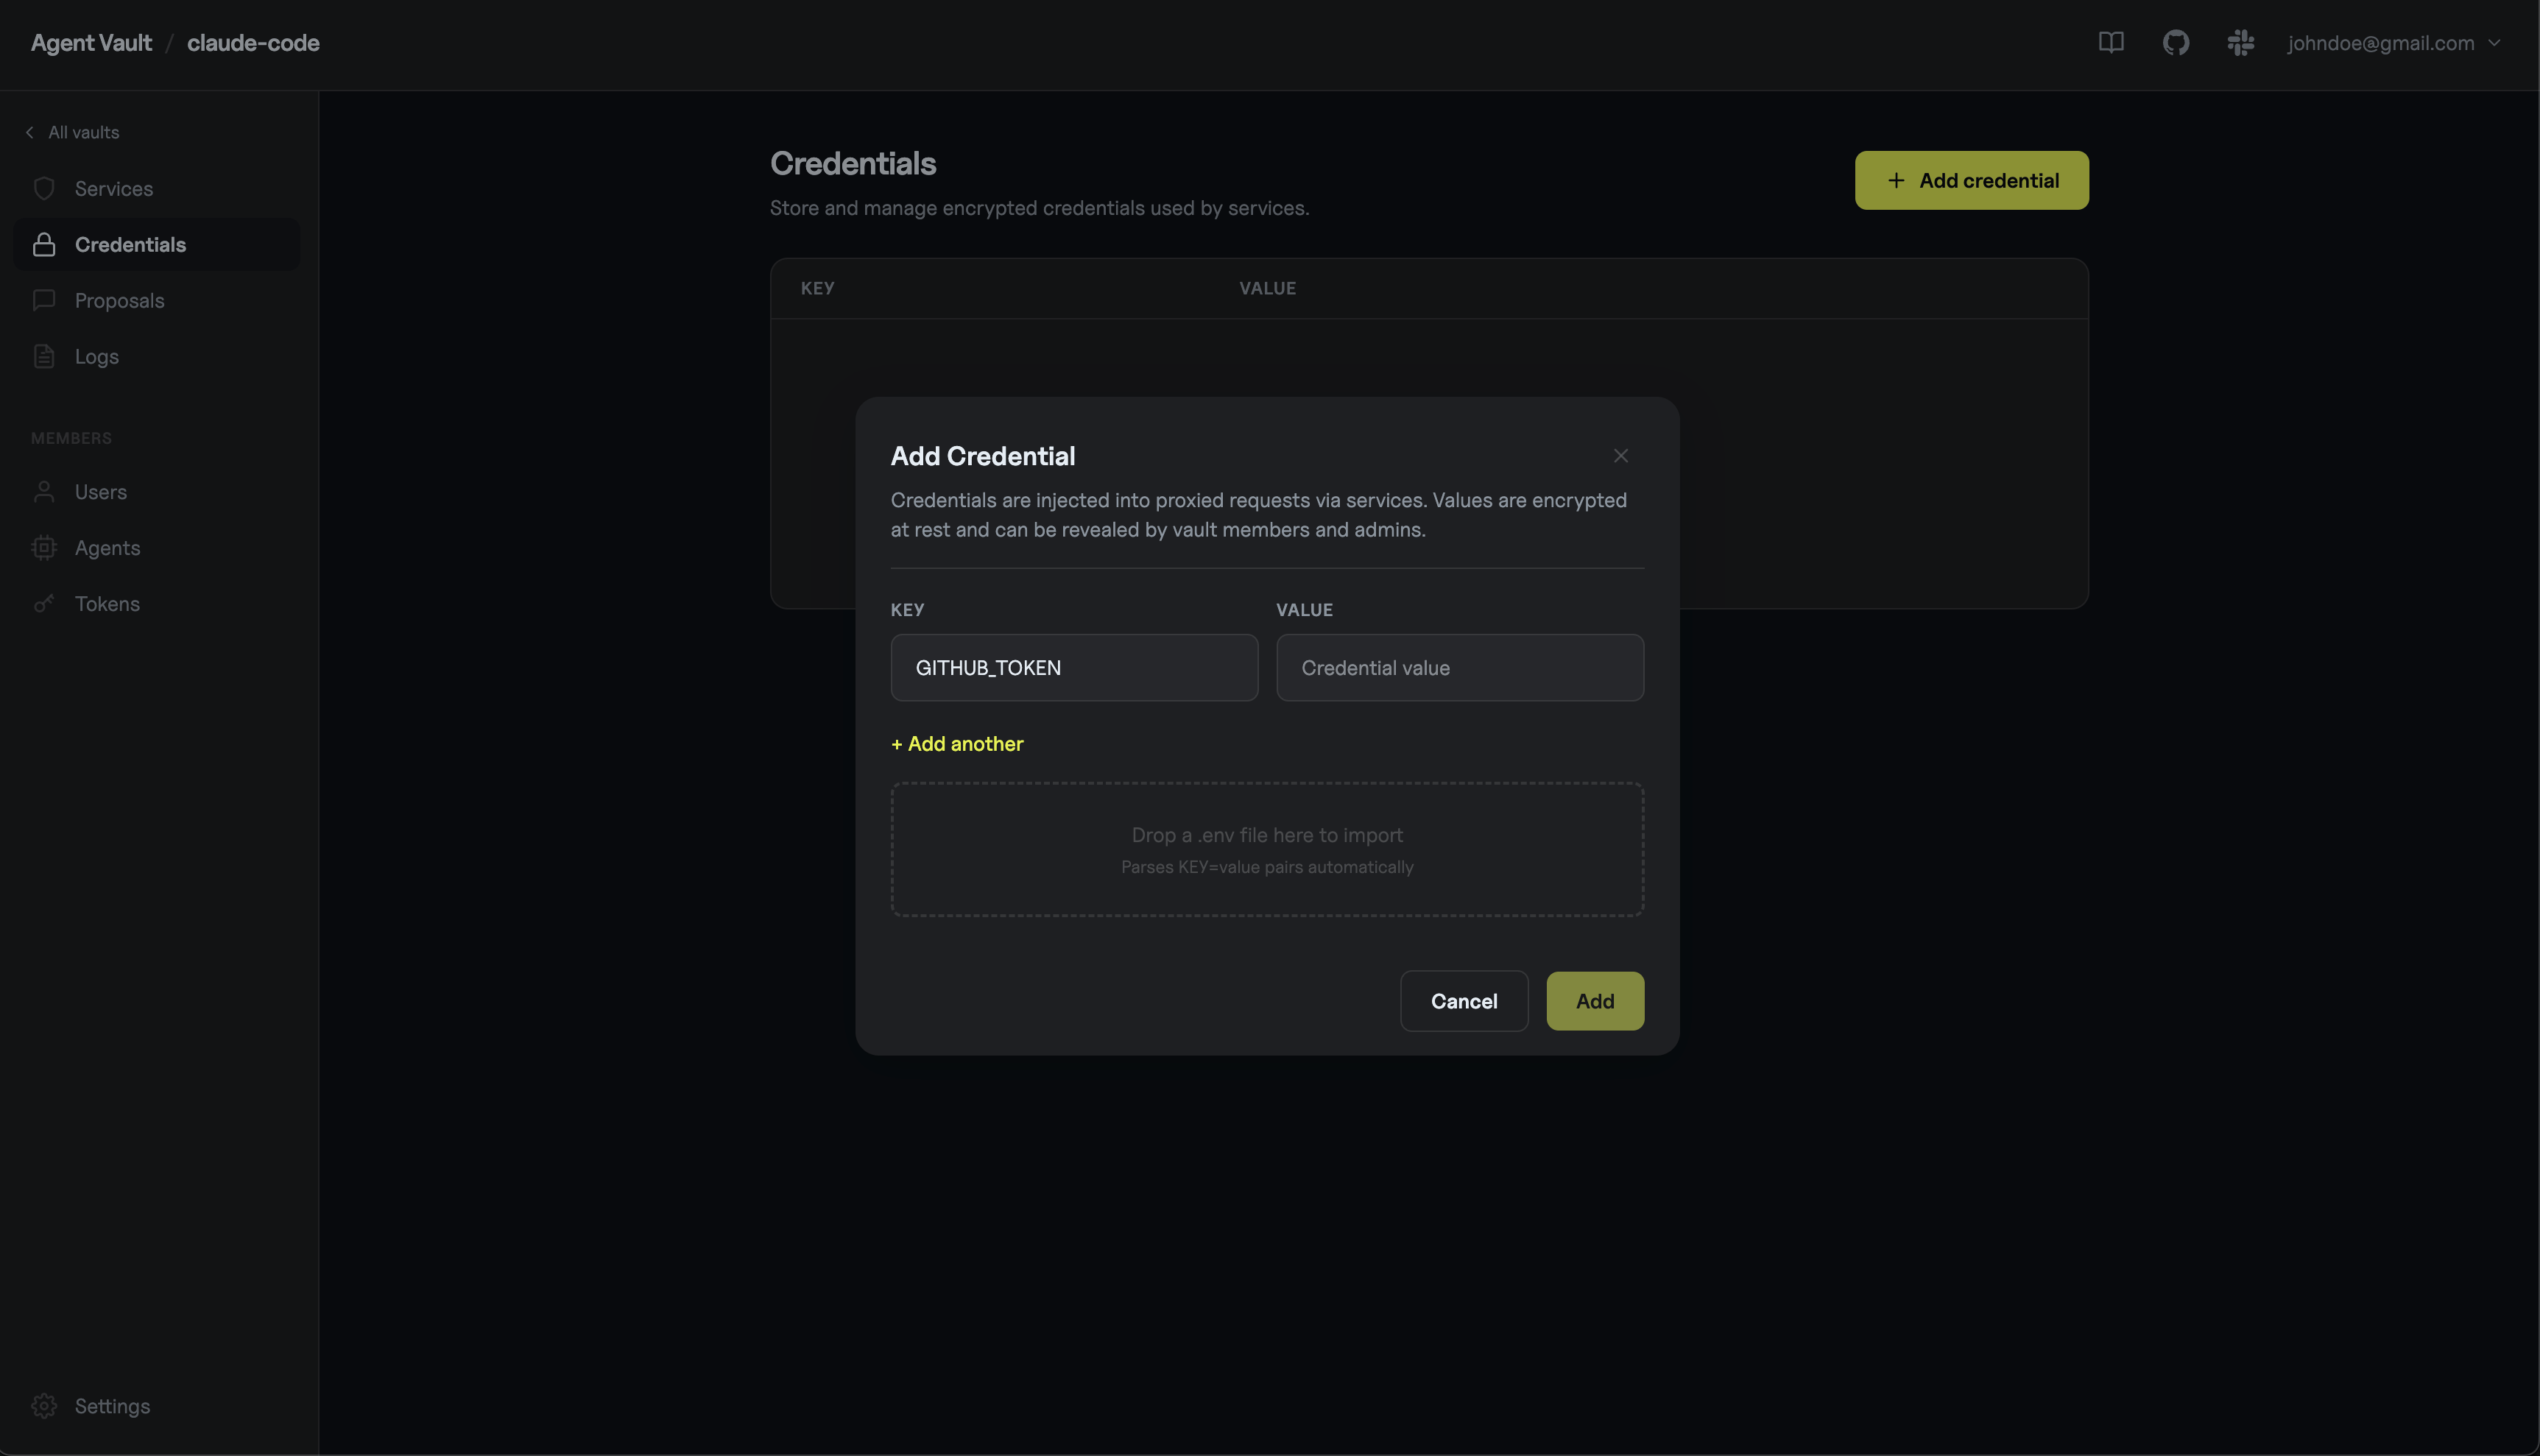The width and height of the screenshot is (2540, 1456).
Task: Click Agent Vault breadcrumb
Action: [91, 43]
